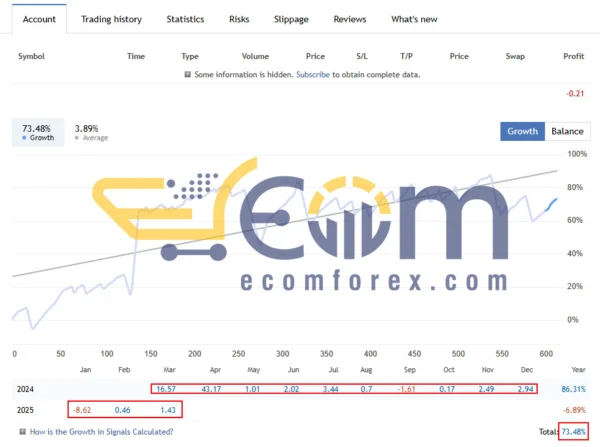Viewport: 600px width, 447px height.
Task: Click the 2025 March value 1.43
Action: [x=168, y=410]
